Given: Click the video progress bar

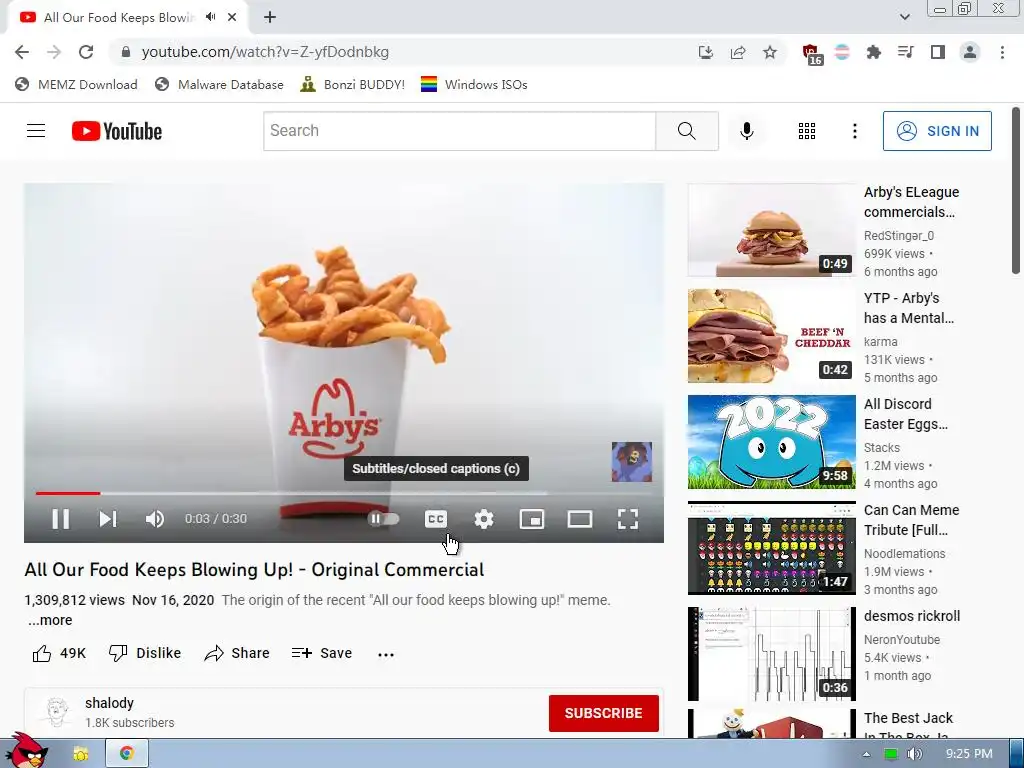Looking at the screenshot, I should point(344,493).
